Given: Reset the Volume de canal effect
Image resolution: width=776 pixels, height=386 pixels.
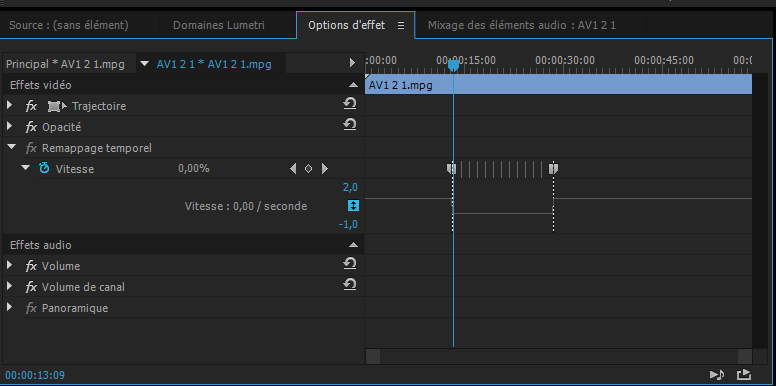Looking at the screenshot, I should [350, 284].
